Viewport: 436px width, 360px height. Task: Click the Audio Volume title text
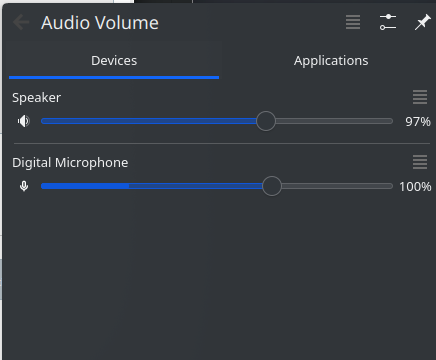click(x=100, y=23)
